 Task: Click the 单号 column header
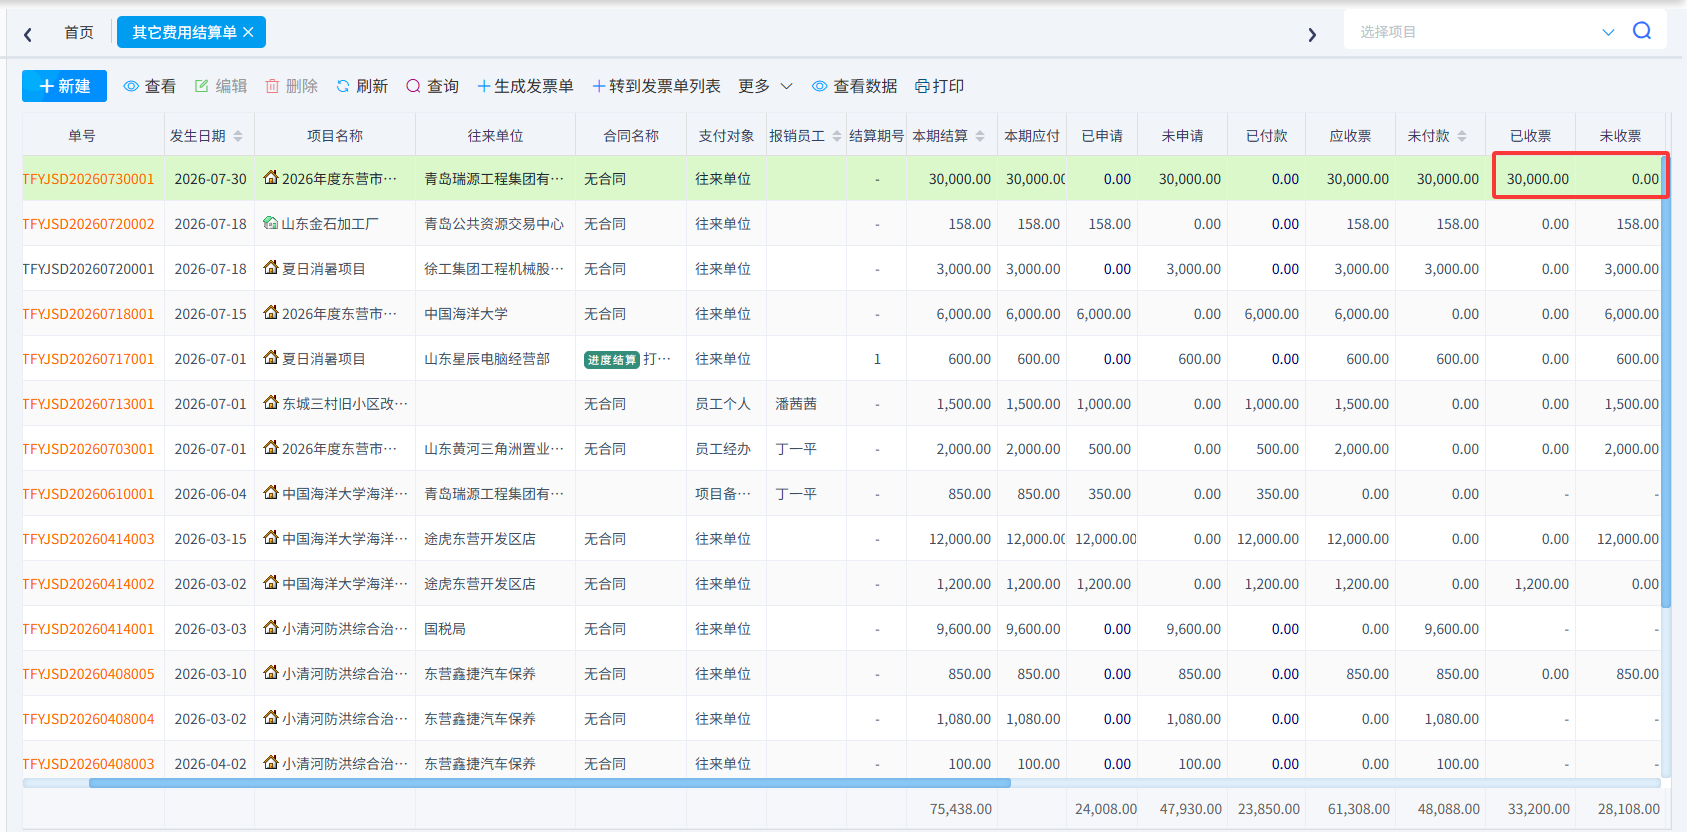(82, 136)
